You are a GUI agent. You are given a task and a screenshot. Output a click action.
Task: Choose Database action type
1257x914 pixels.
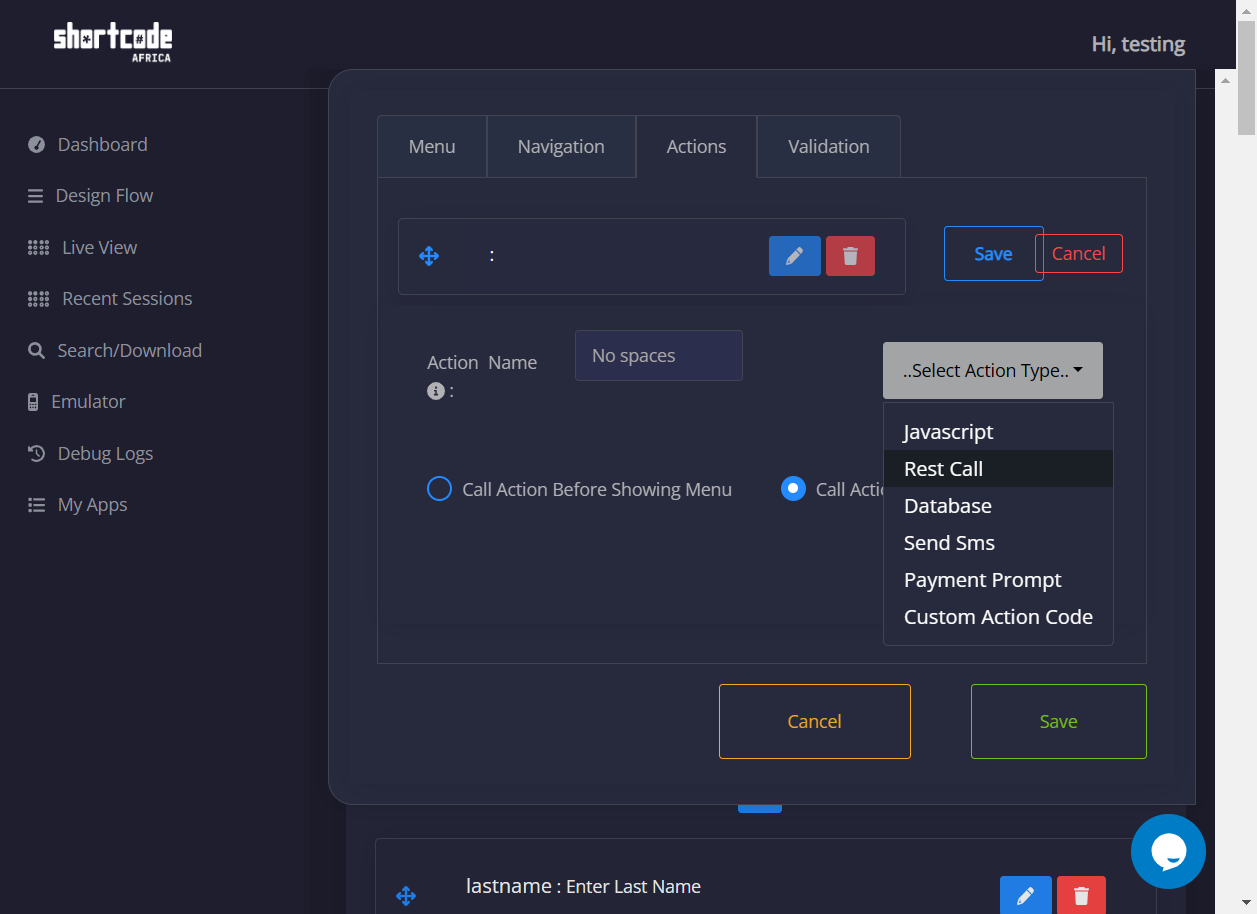click(998, 506)
